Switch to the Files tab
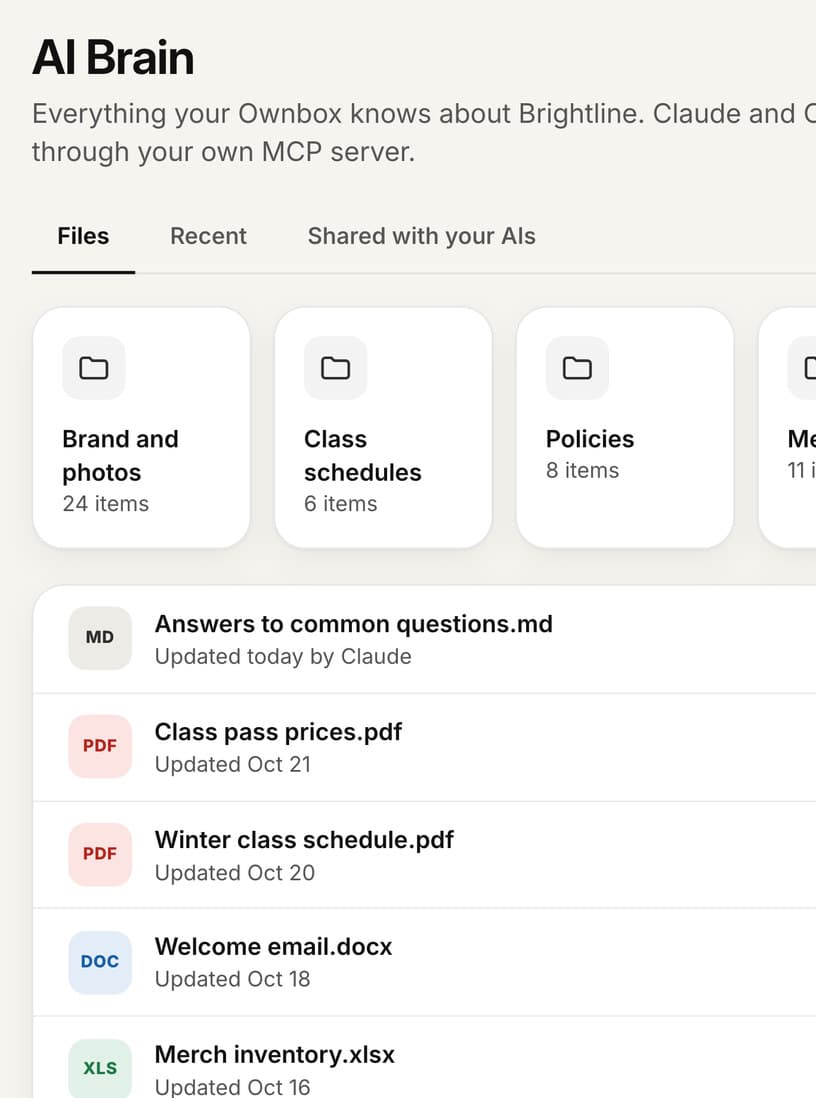This screenshot has height=1098, width=816. click(83, 237)
